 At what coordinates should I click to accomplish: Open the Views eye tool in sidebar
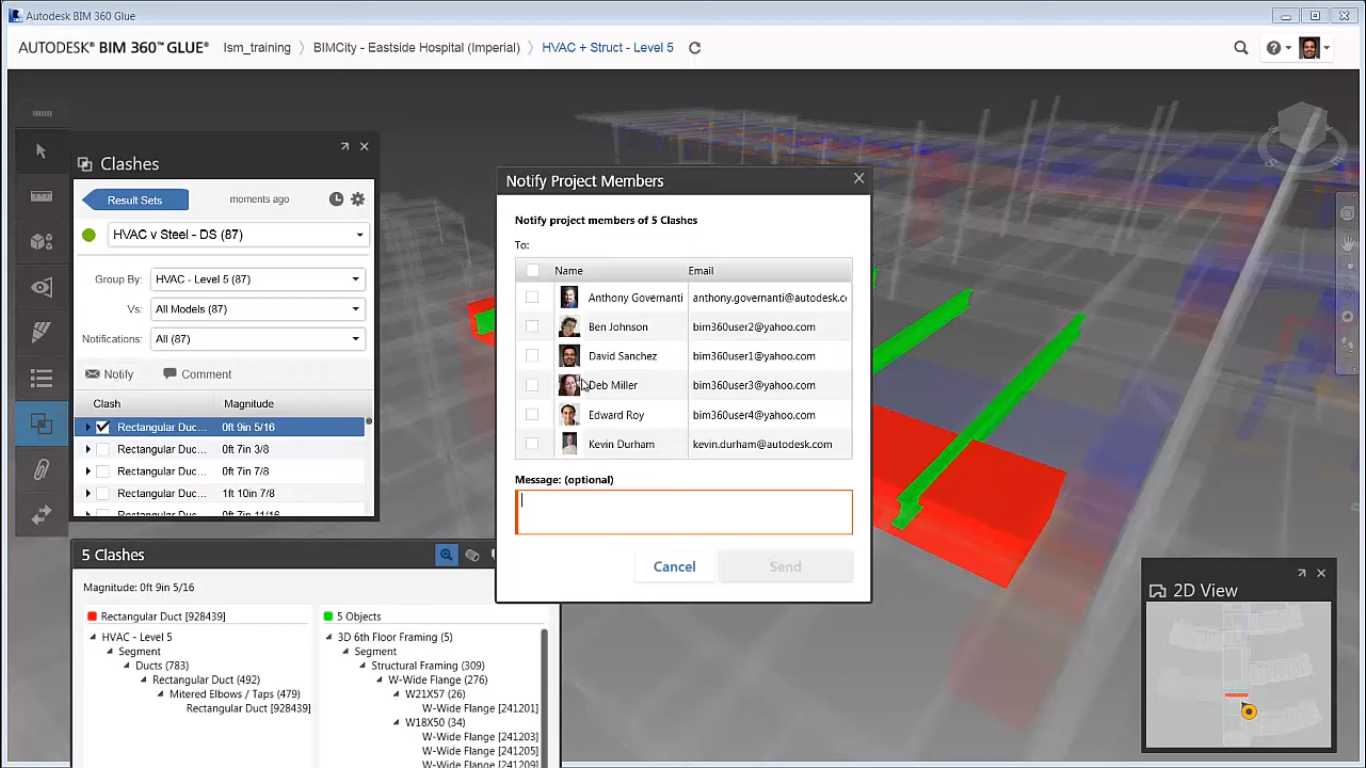click(41, 288)
